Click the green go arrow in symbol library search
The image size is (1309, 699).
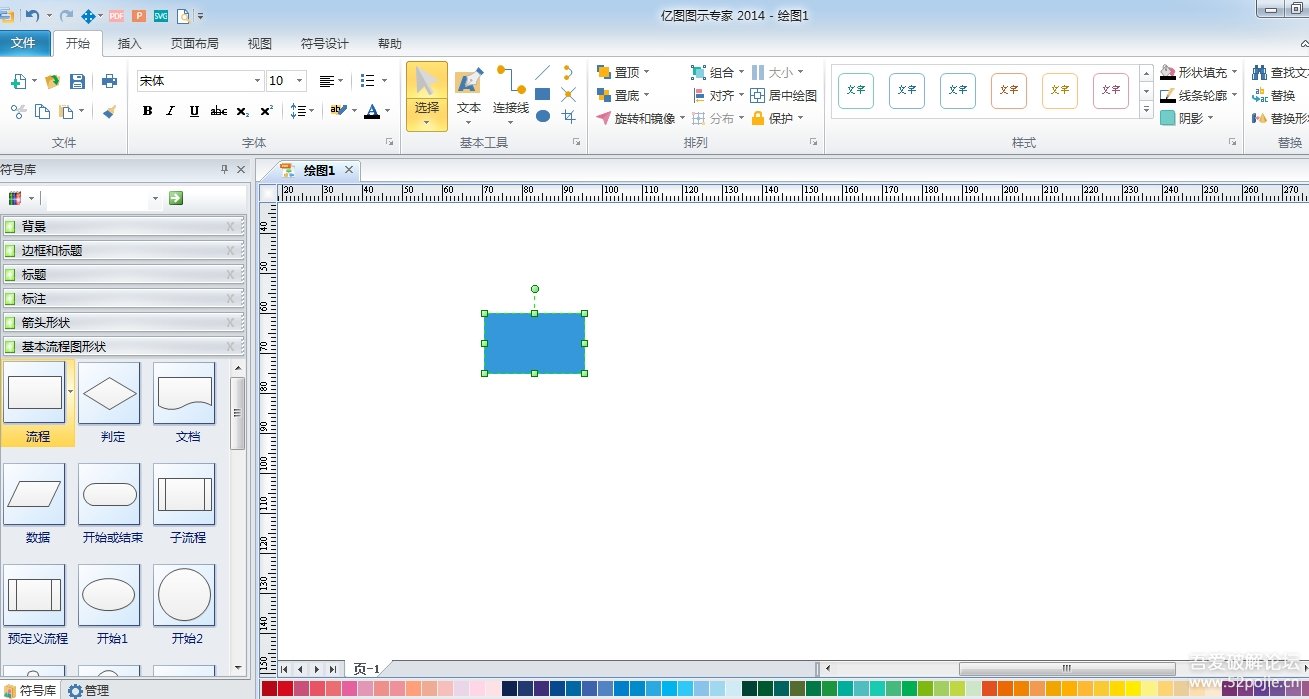[x=176, y=198]
